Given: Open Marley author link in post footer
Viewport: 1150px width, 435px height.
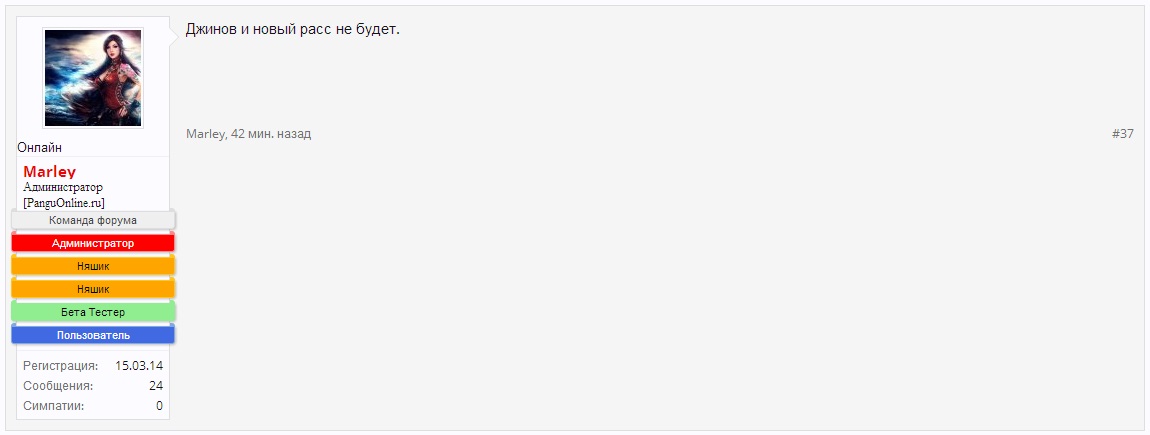Looking at the screenshot, I should [x=205, y=134].
